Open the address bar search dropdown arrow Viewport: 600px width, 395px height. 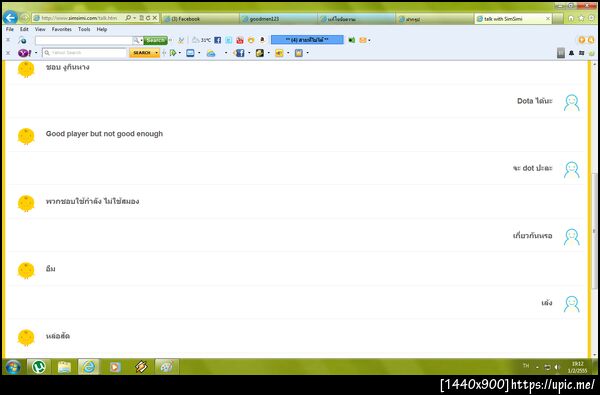134,18
